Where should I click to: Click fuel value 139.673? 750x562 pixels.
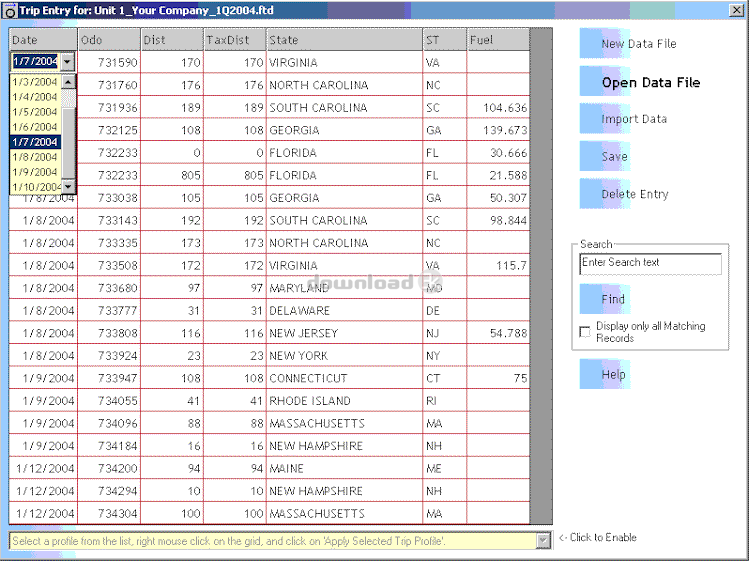point(498,130)
